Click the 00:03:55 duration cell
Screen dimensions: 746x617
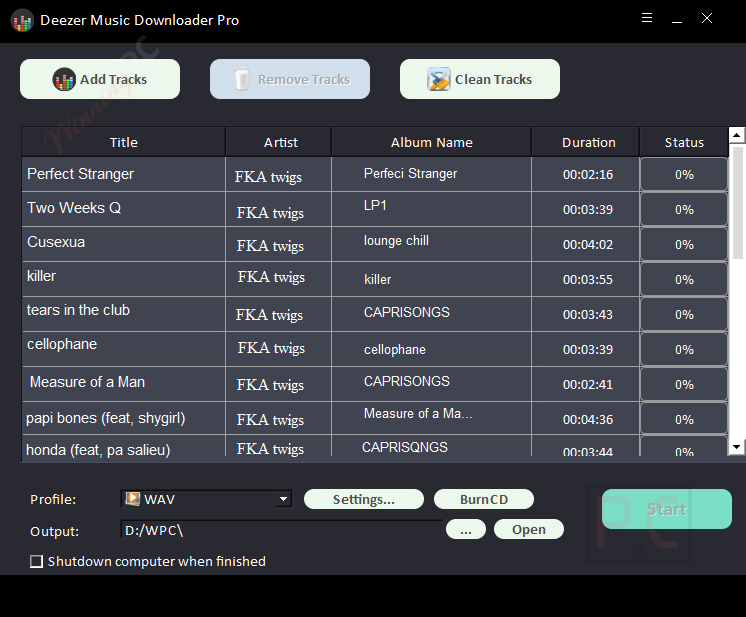pos(588,280)
